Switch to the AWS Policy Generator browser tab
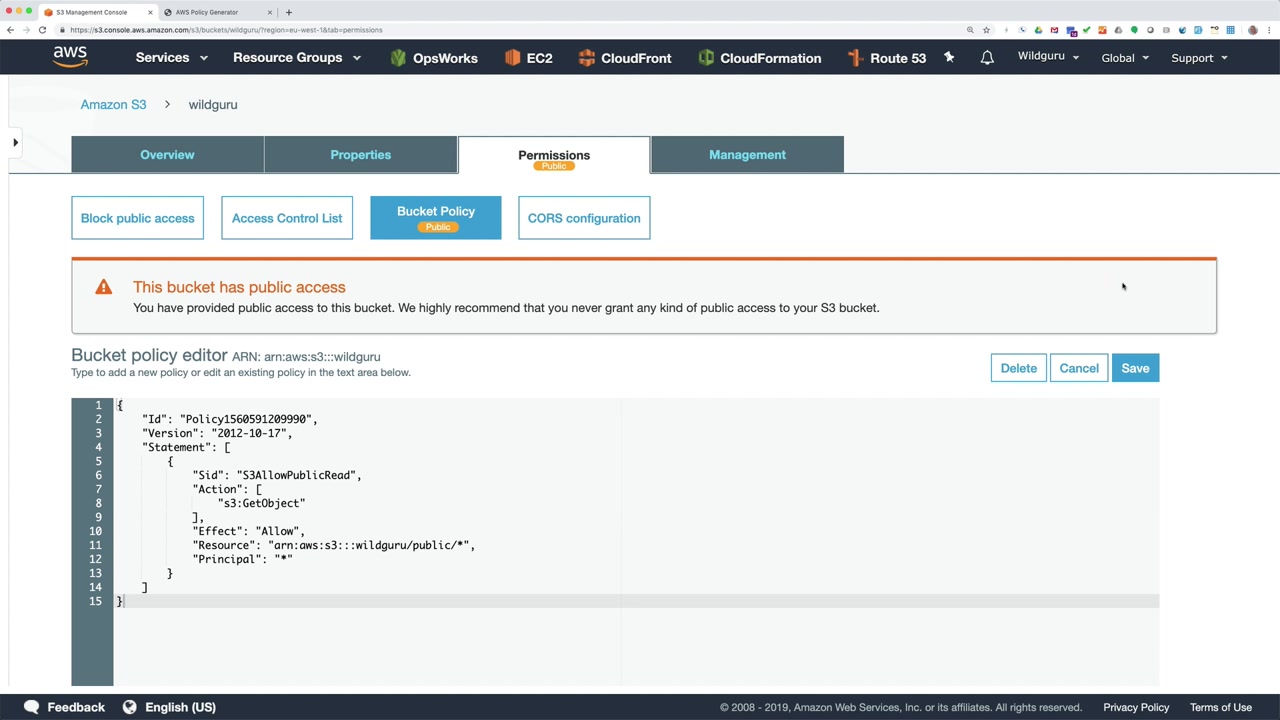The height and width of the screenshot is (720, 1280). click(218, 12)
